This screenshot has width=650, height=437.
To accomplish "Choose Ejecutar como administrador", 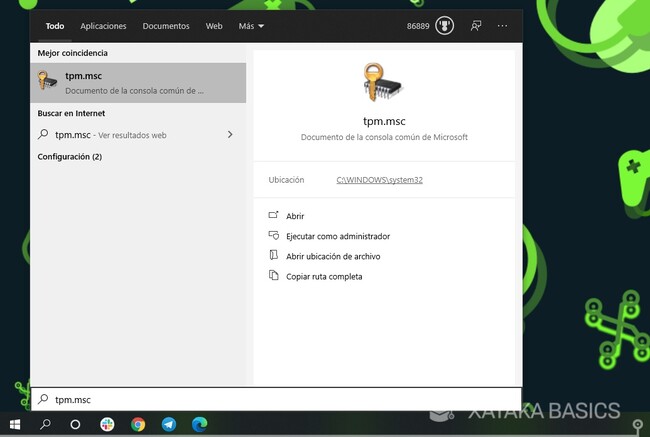I will coord(337,236).
